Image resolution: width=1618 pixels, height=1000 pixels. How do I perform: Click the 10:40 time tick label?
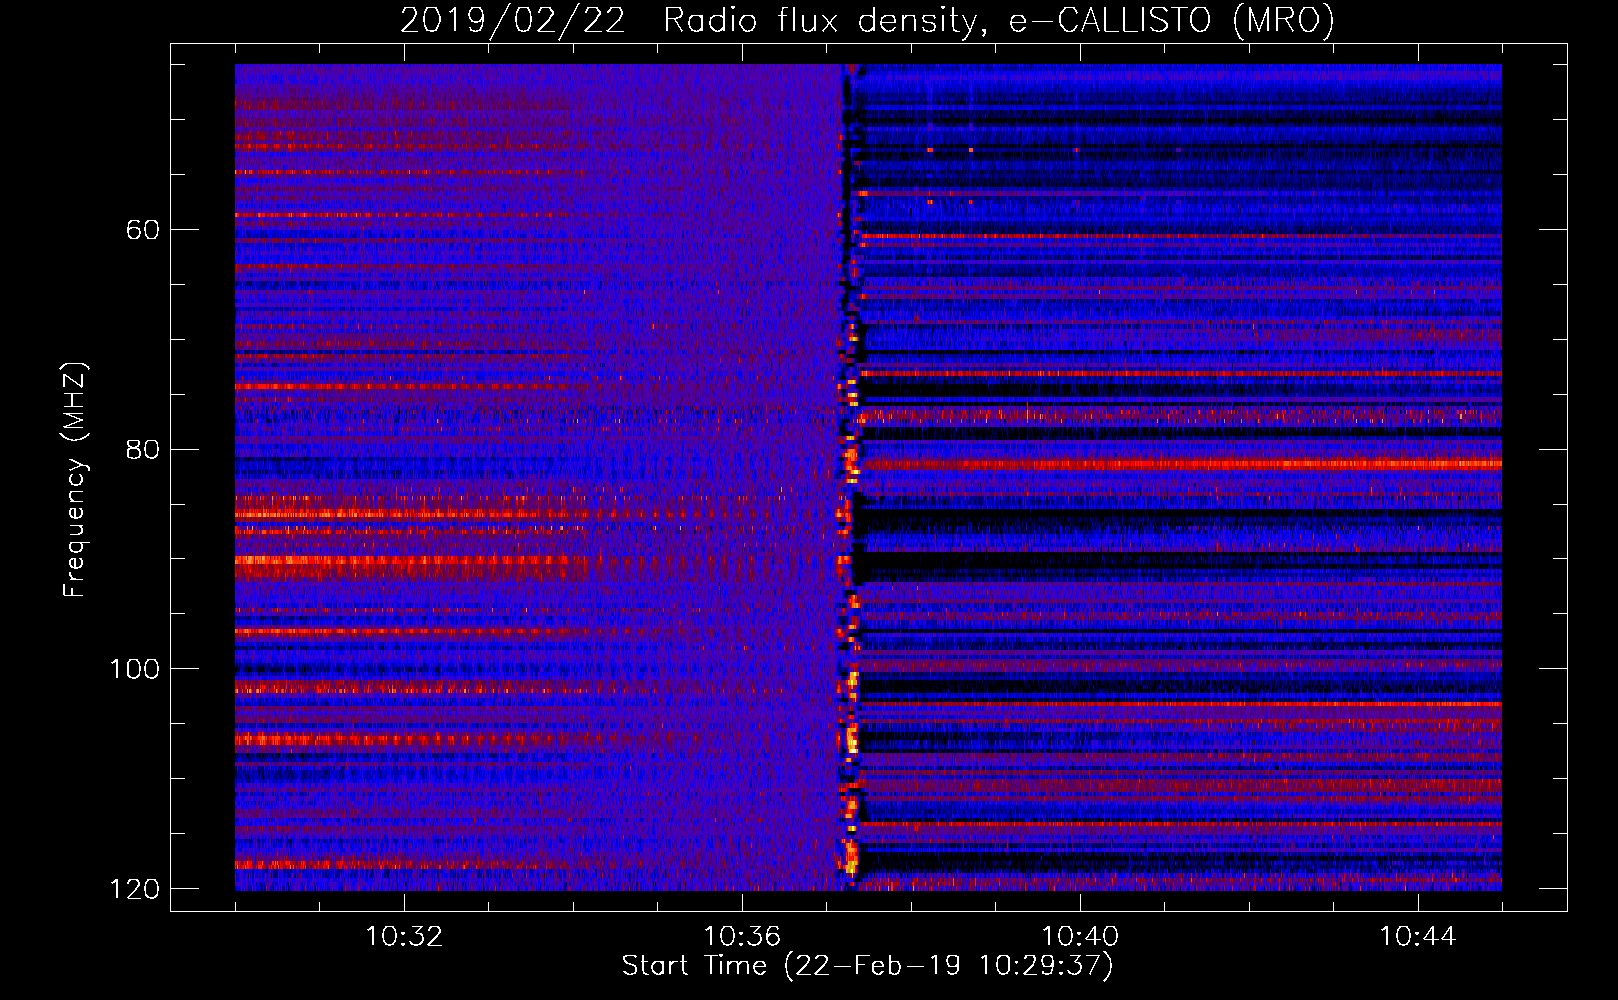coord(1080,937)
